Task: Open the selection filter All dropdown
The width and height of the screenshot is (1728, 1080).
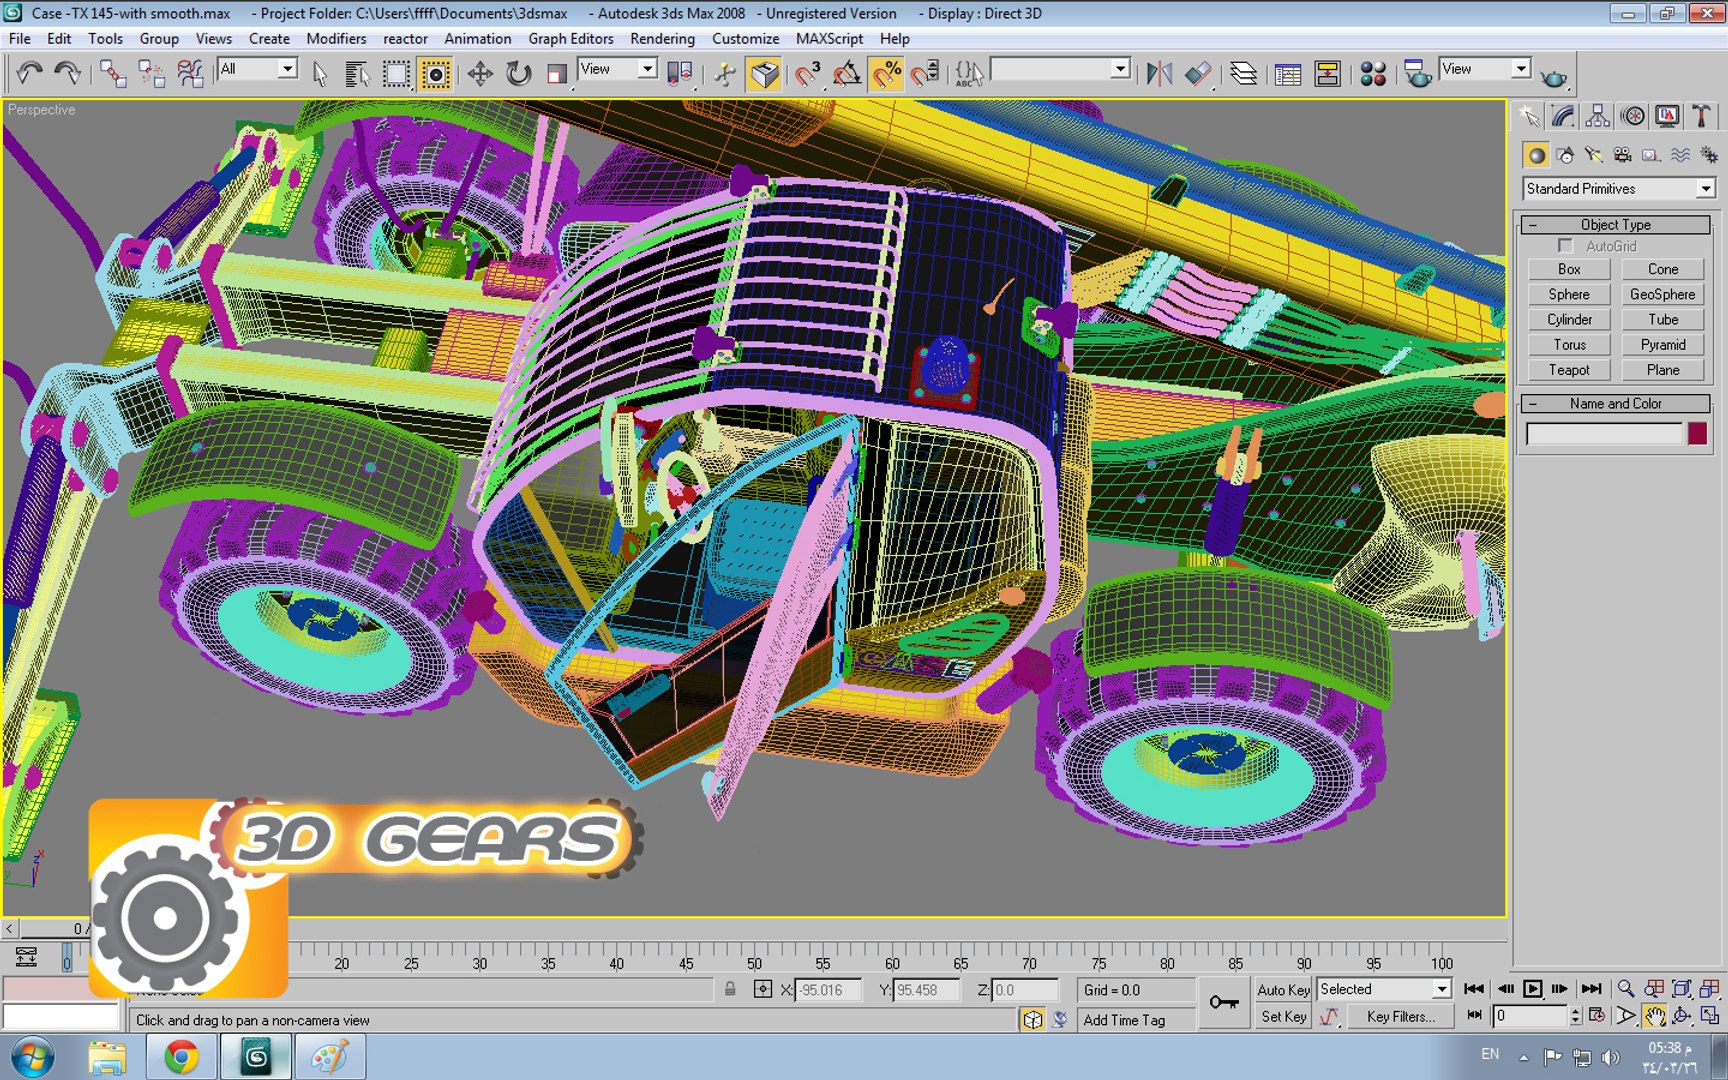Action: coord(258,69)
